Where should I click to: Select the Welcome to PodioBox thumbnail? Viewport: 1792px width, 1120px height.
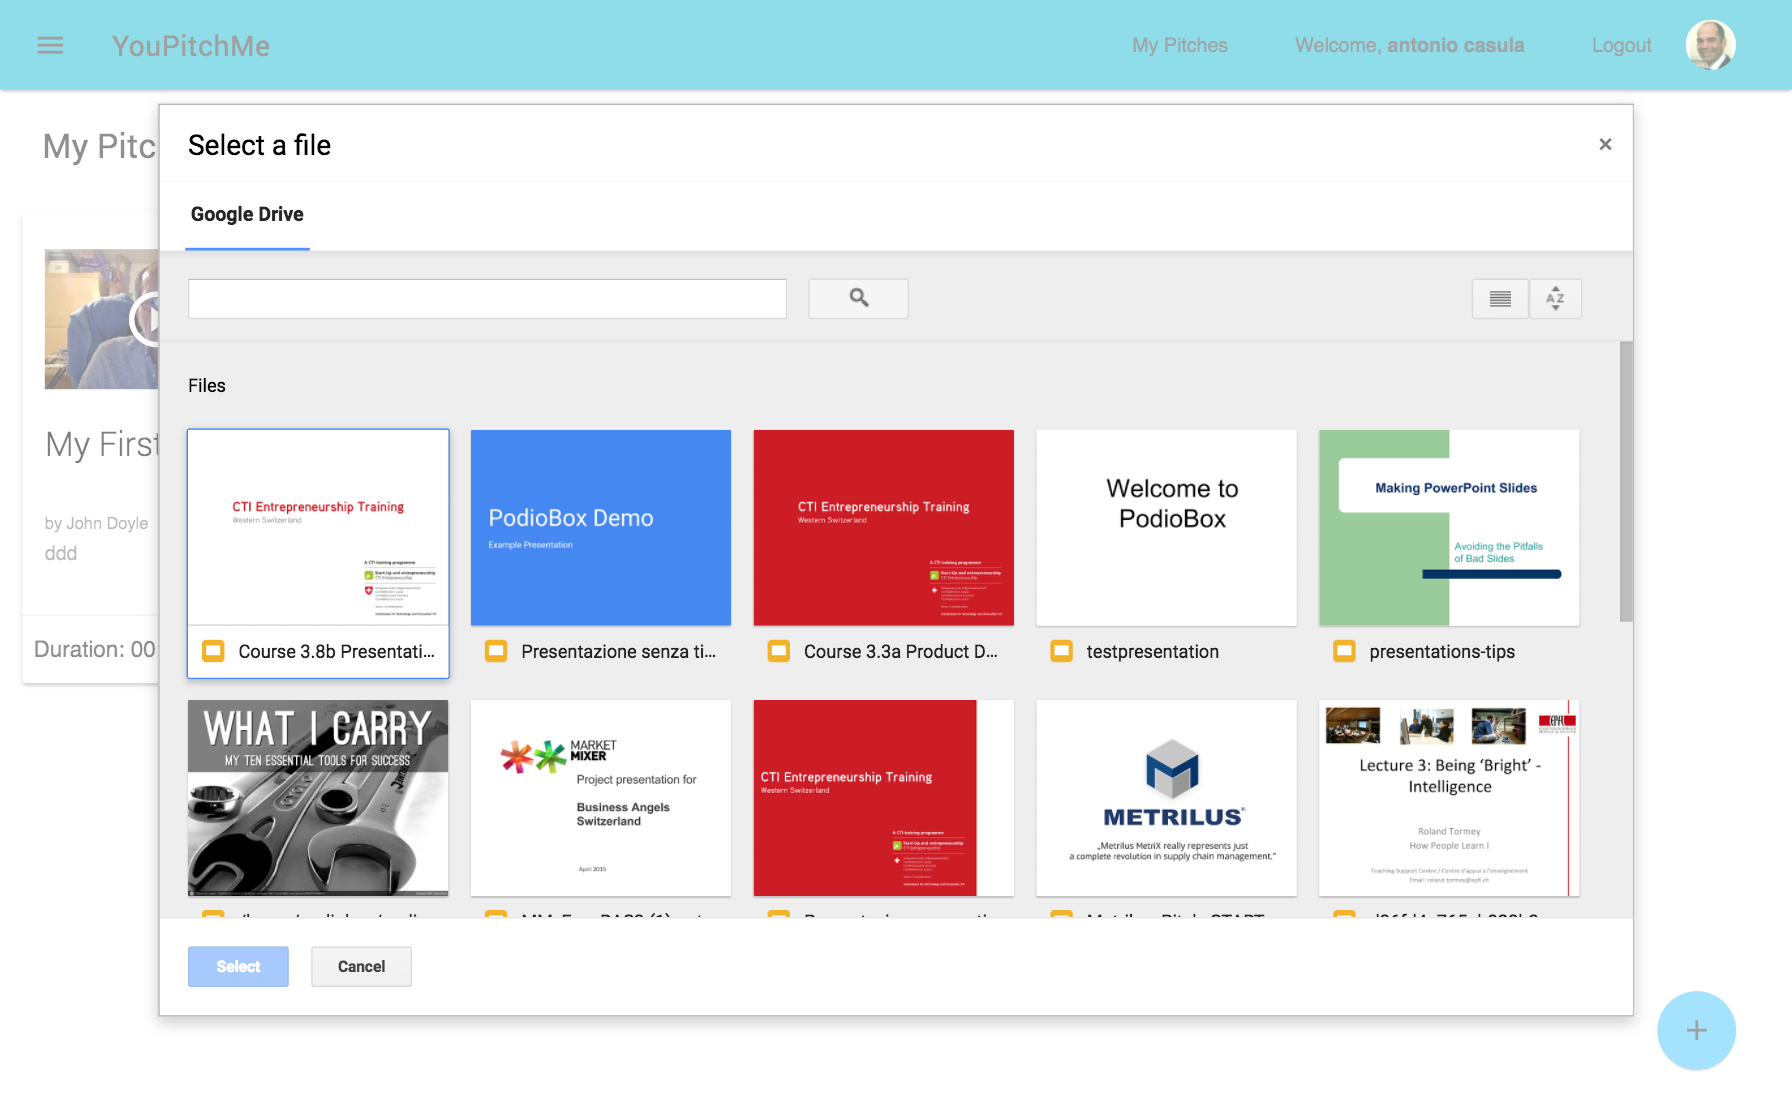click(1167, 528)
